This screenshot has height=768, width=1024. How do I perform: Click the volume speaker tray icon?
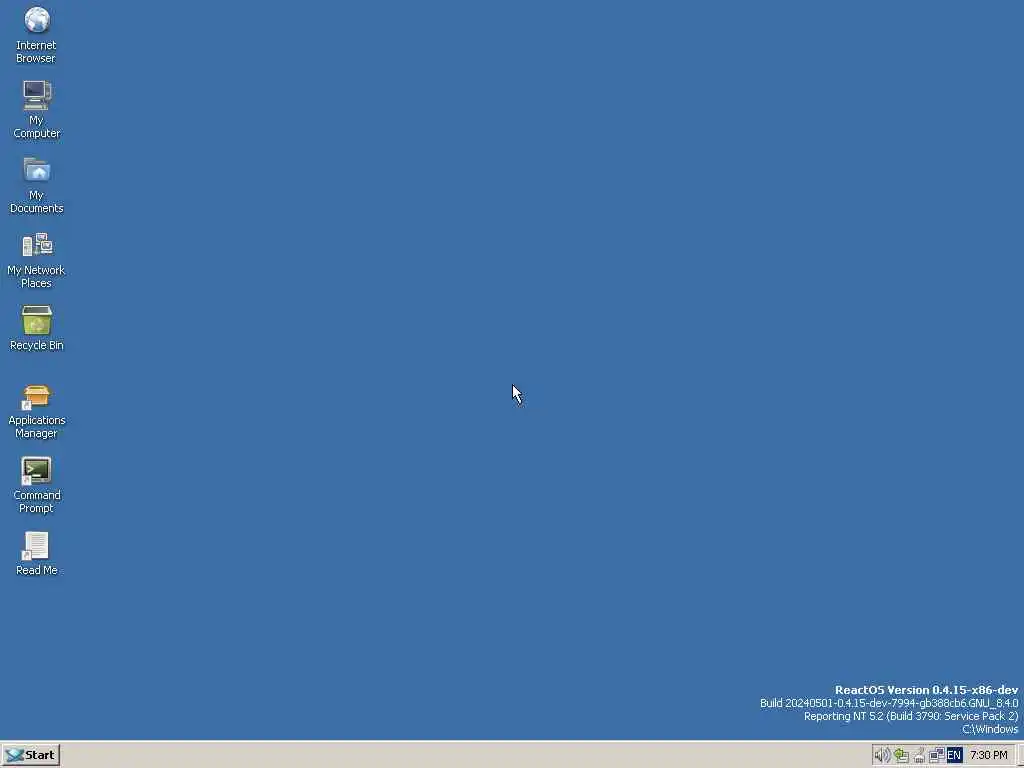pos(882,755)
